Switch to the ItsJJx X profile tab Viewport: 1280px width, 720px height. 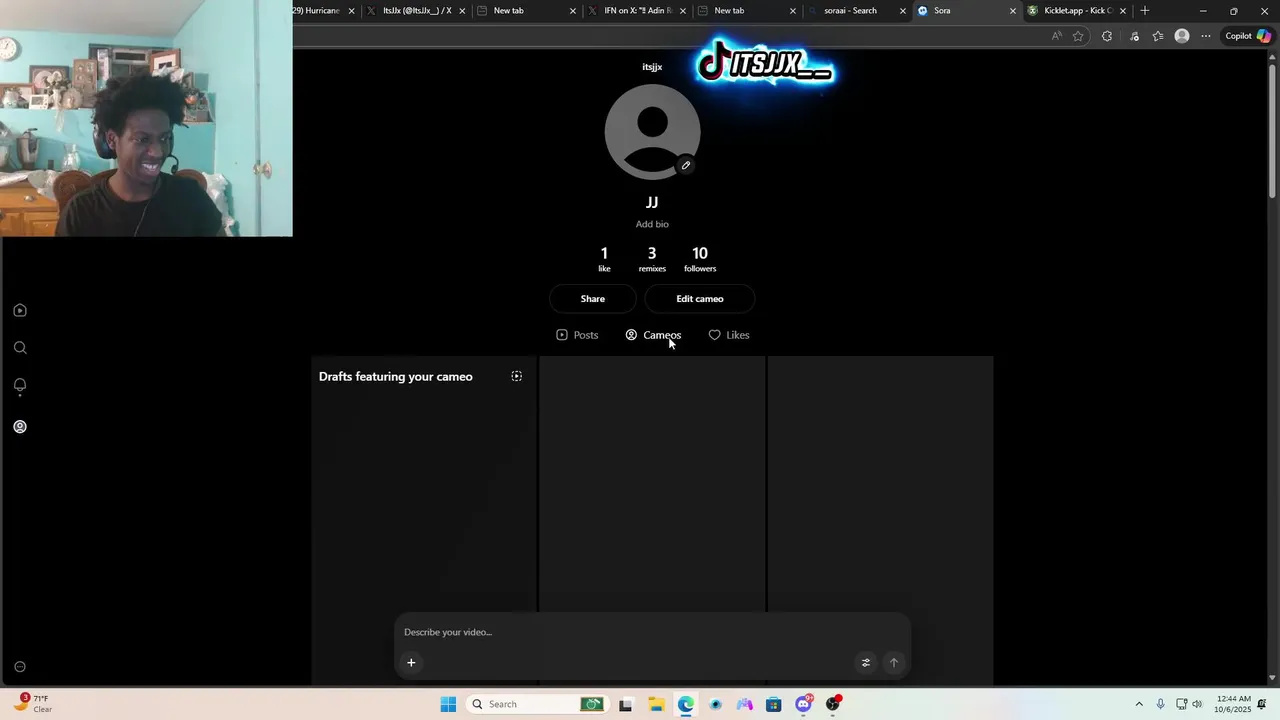416,11
